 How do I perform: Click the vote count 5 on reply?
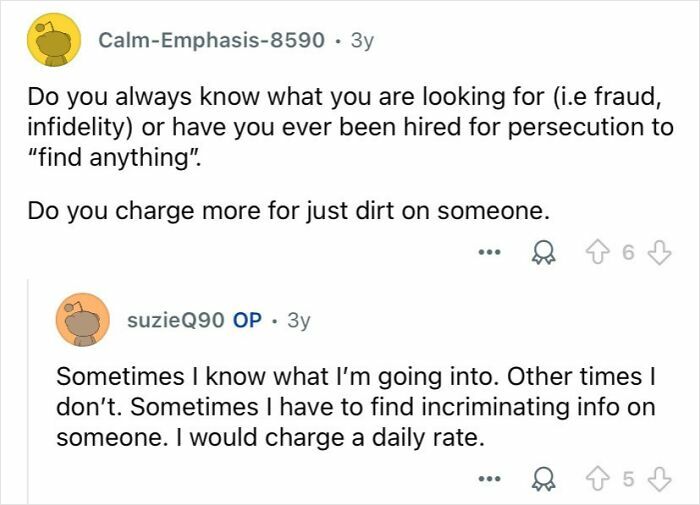pos(628,479)
